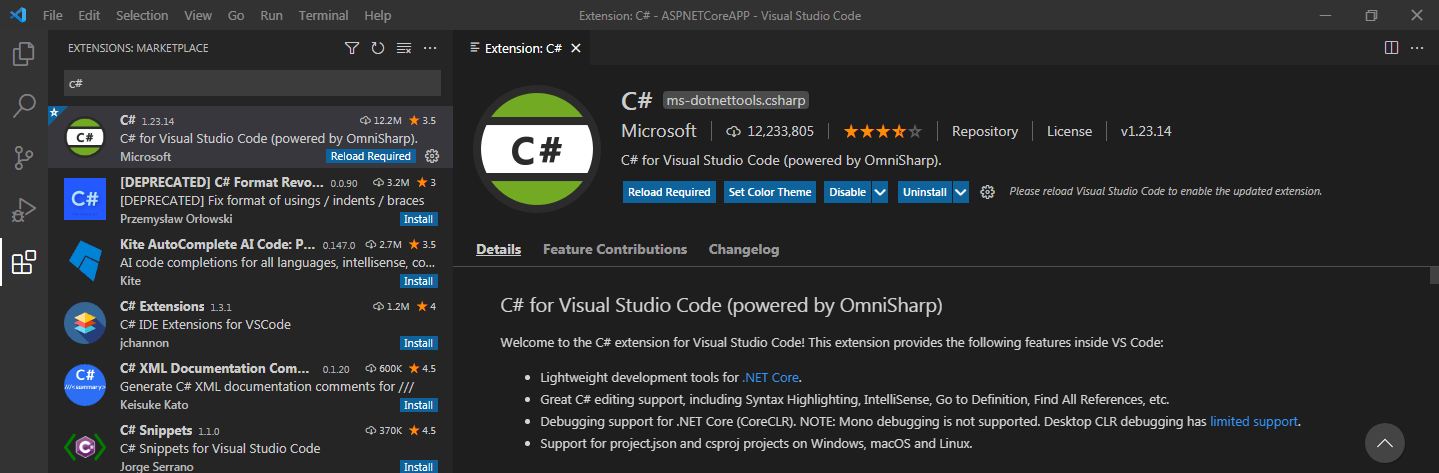Install Kite AutoComplete AI Code

[x=418, y=281]
